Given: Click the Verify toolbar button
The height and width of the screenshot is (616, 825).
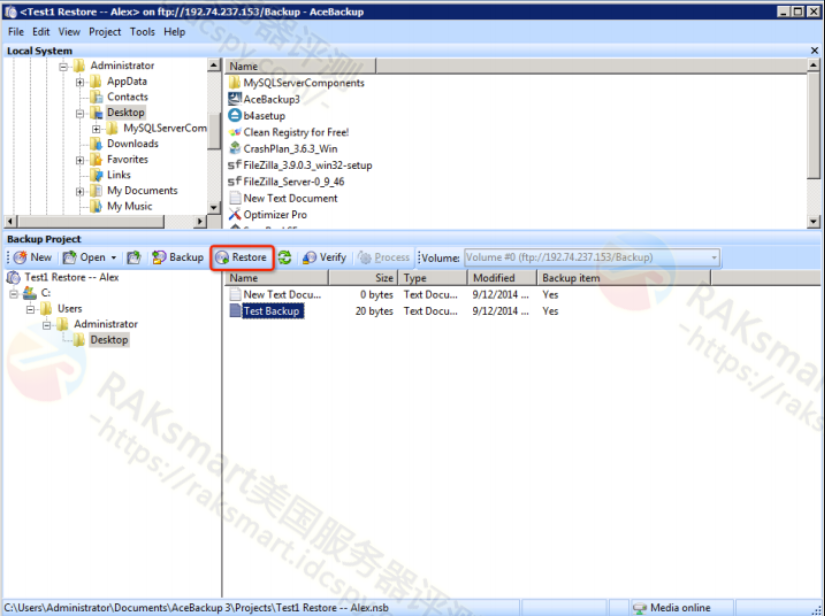Looking at the screenshot, I should [325, 257].
